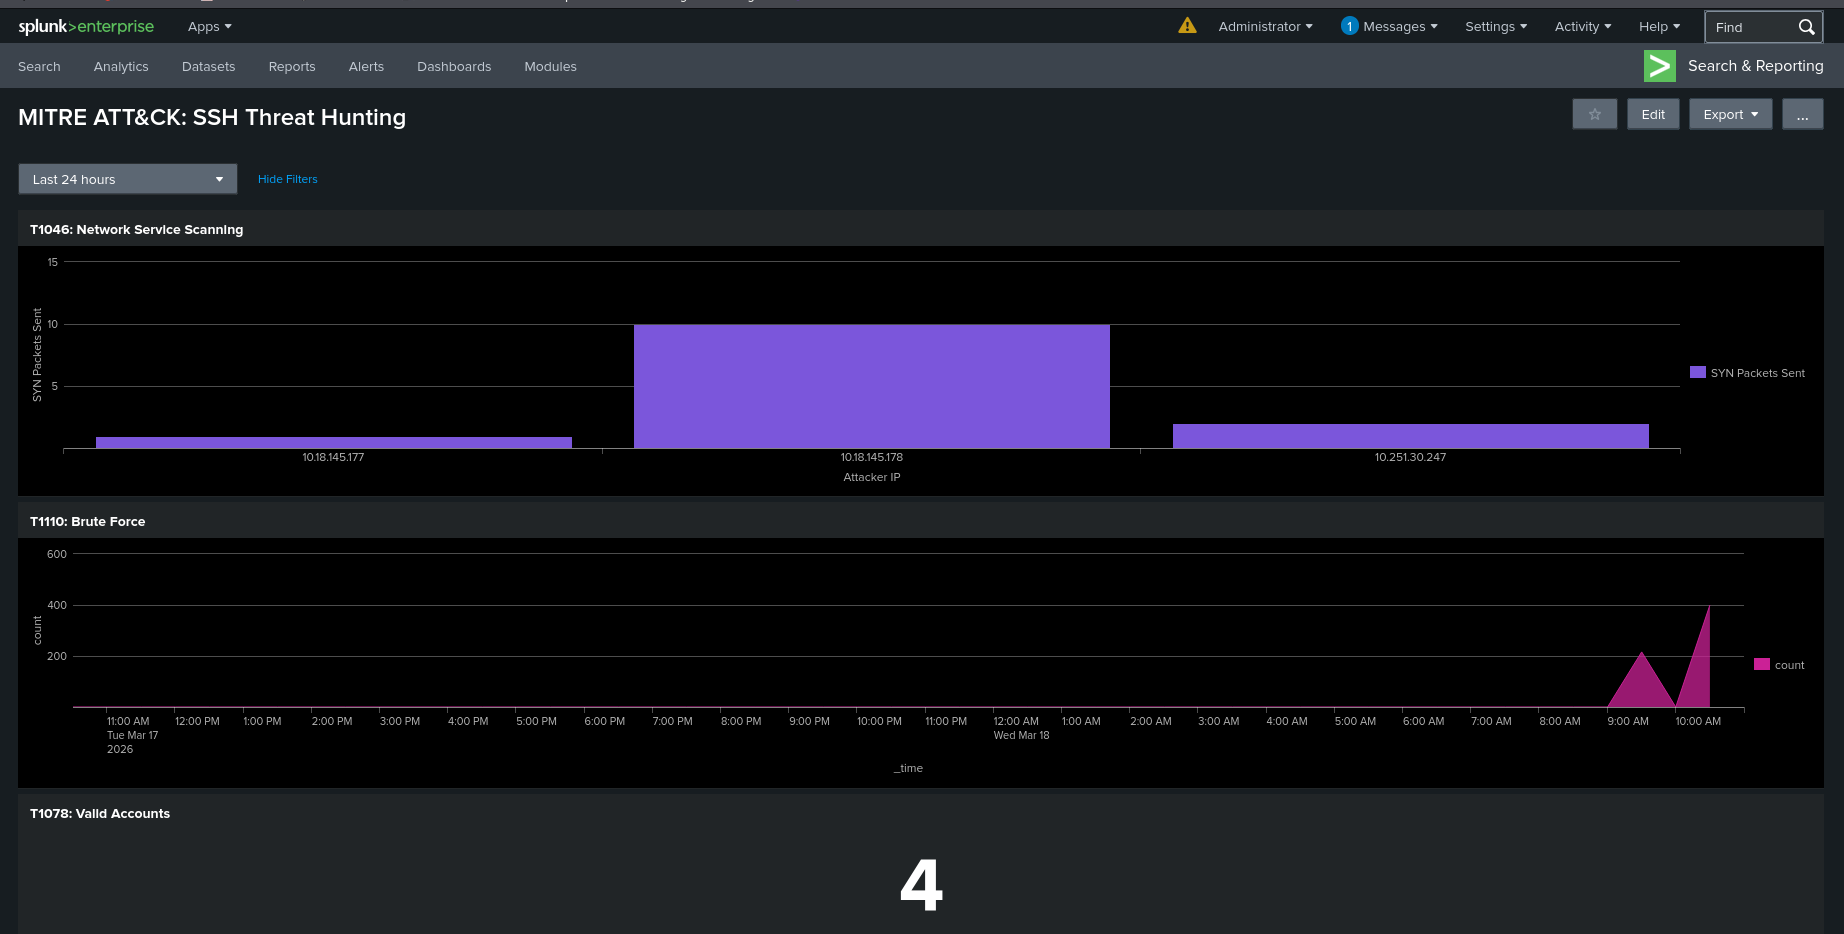1844x934 pixels.
Task: Toggle the SYN Packets Sent legend series
Action: click(1747, 373)
